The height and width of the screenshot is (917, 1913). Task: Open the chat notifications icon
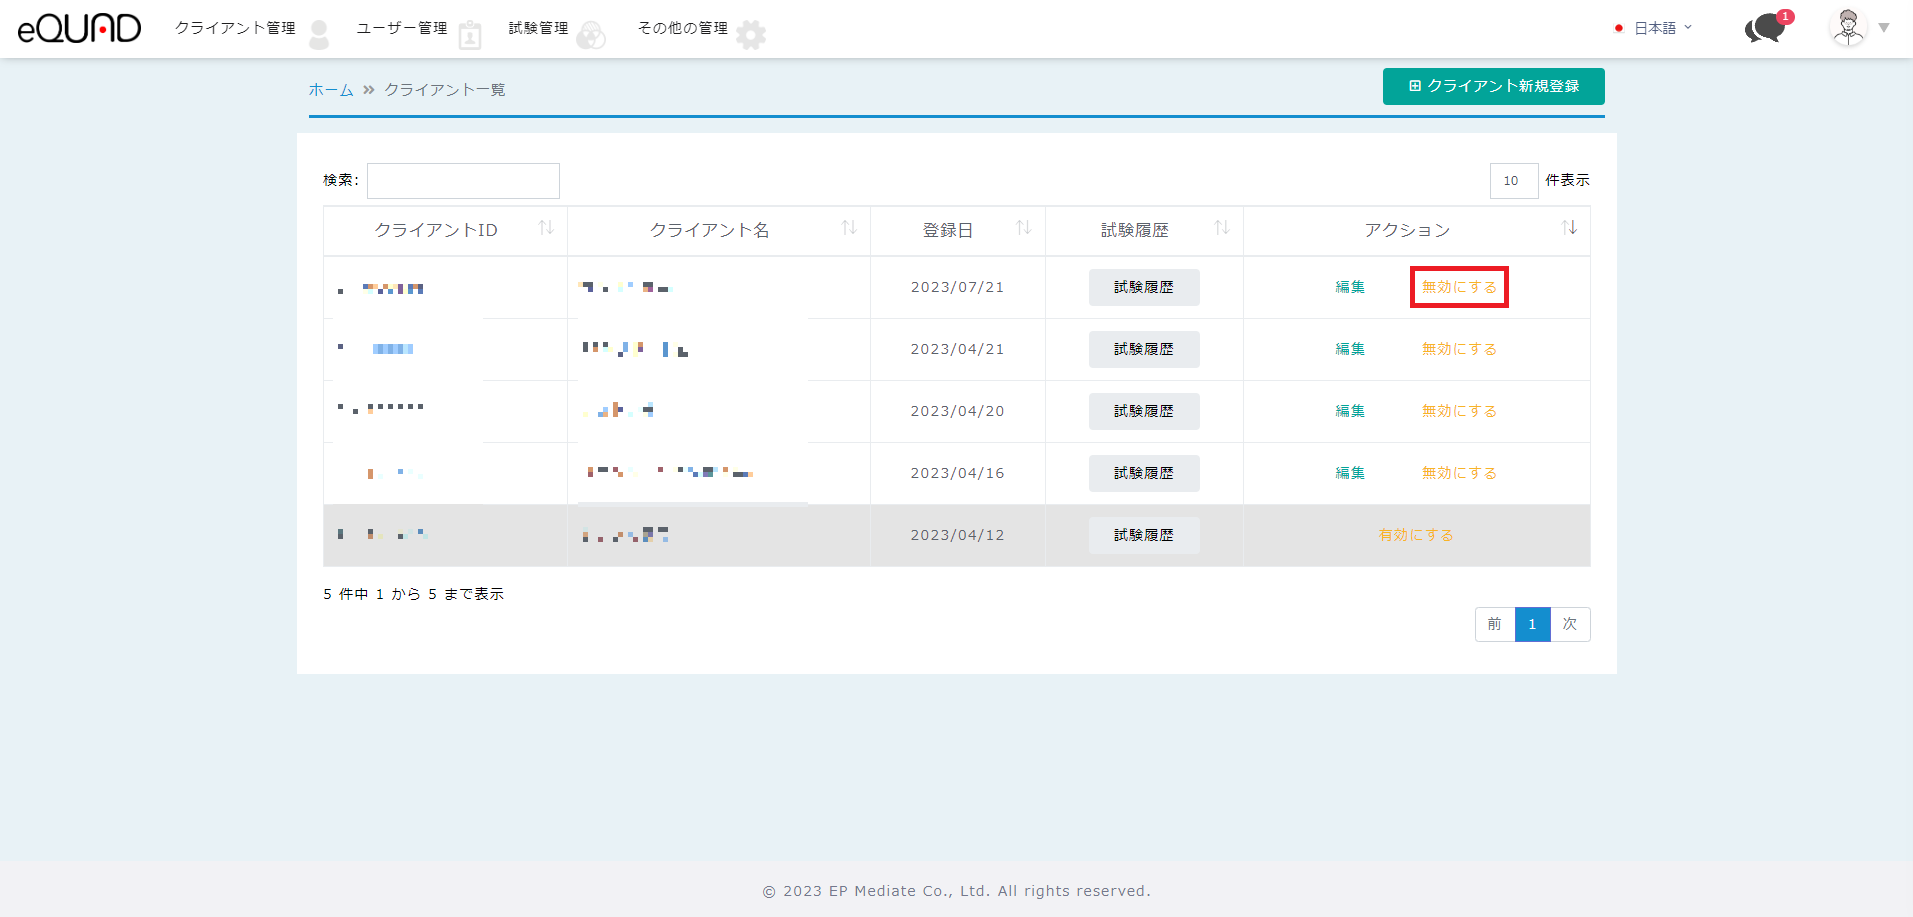click(x=1766, y=28)
